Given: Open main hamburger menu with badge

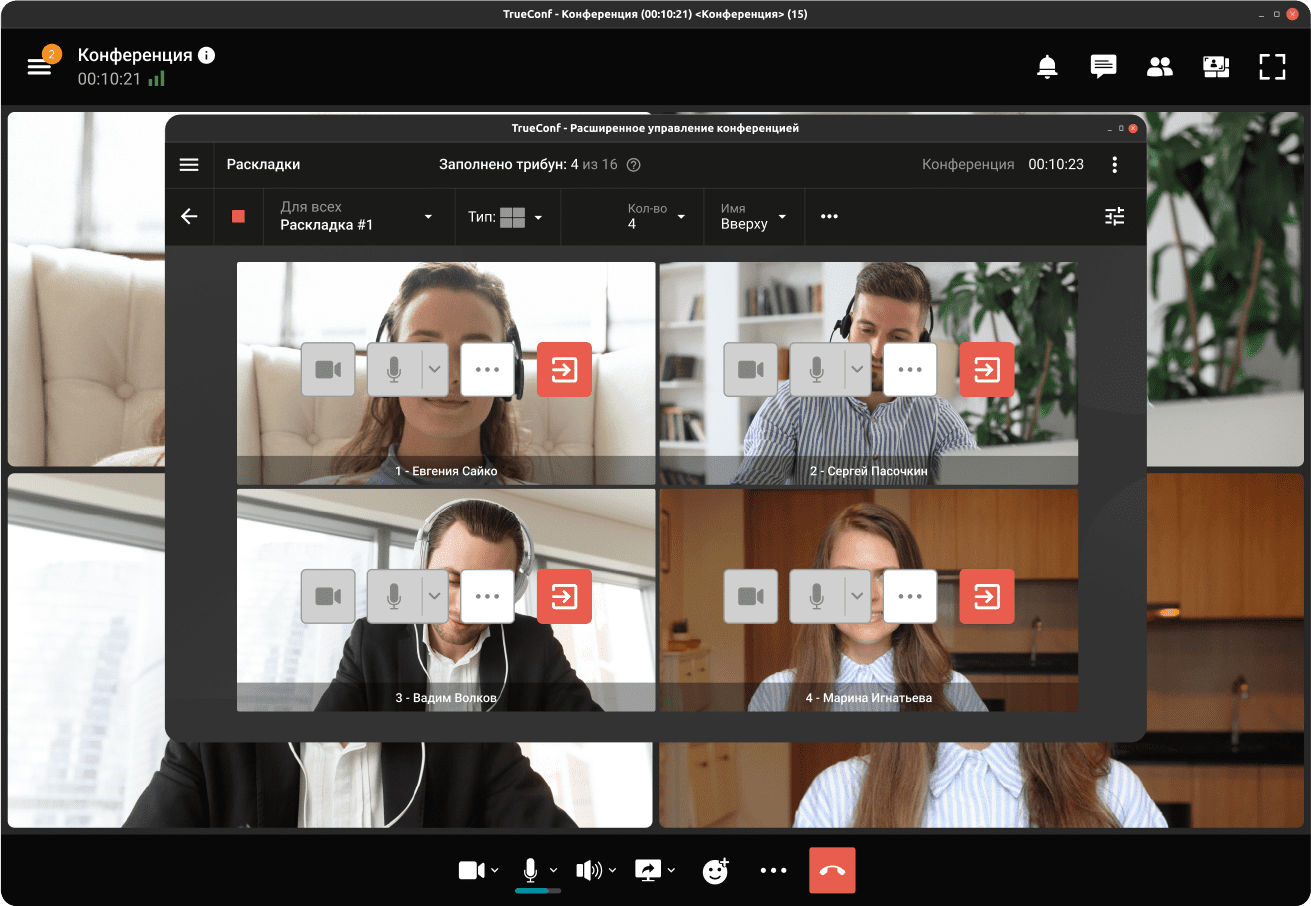Looking at the screenshot, I should (x=39, y=67).
